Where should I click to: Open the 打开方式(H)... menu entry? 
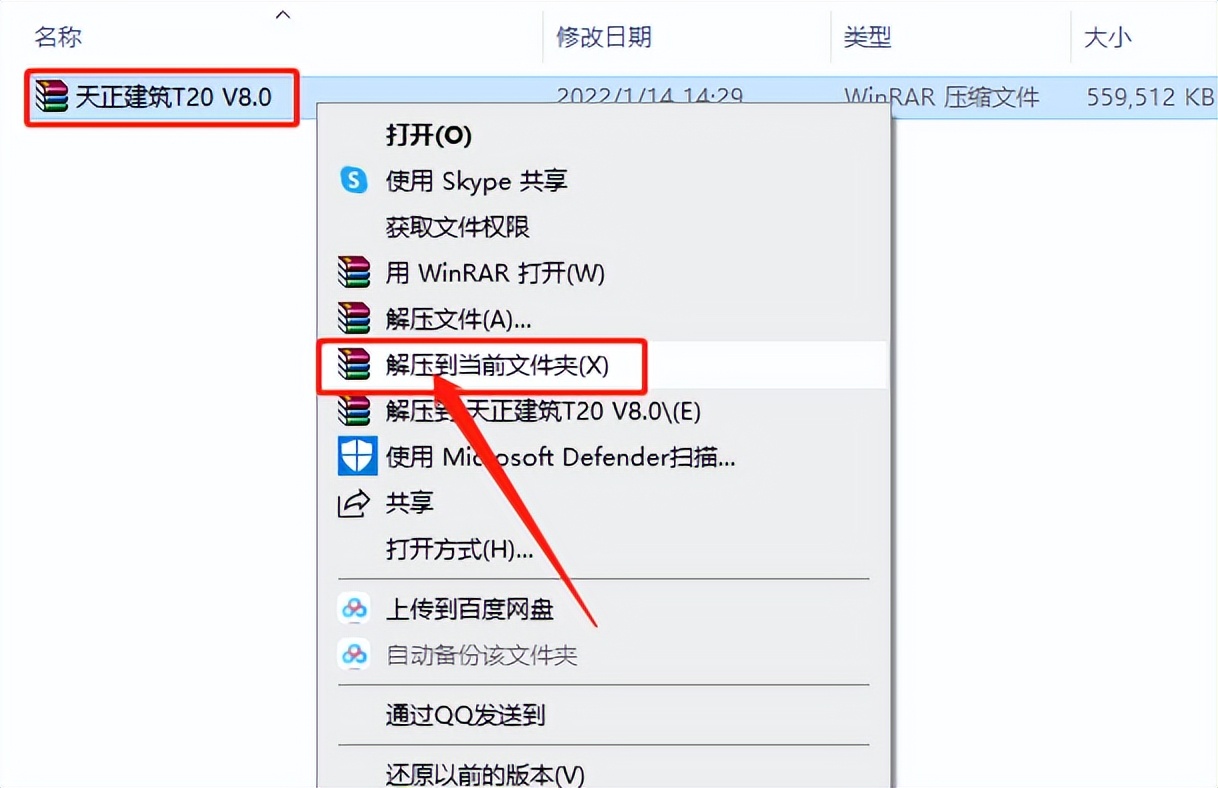(459, 549)
